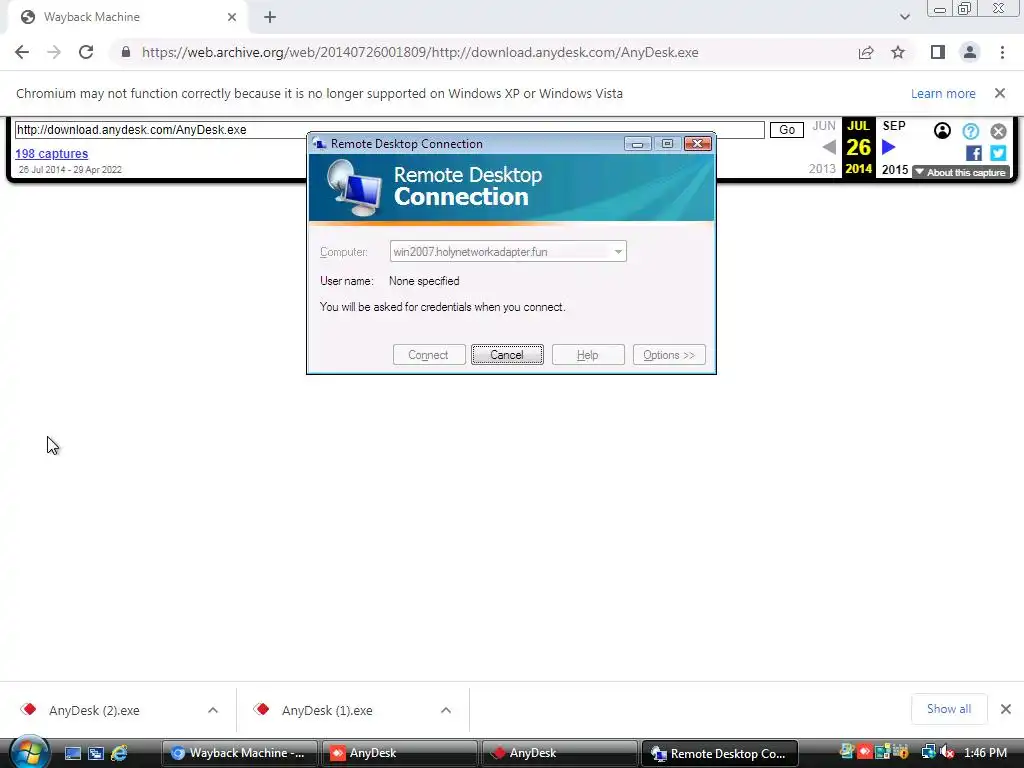Launch Internet Explorer from quick launch

click(120, 754)
